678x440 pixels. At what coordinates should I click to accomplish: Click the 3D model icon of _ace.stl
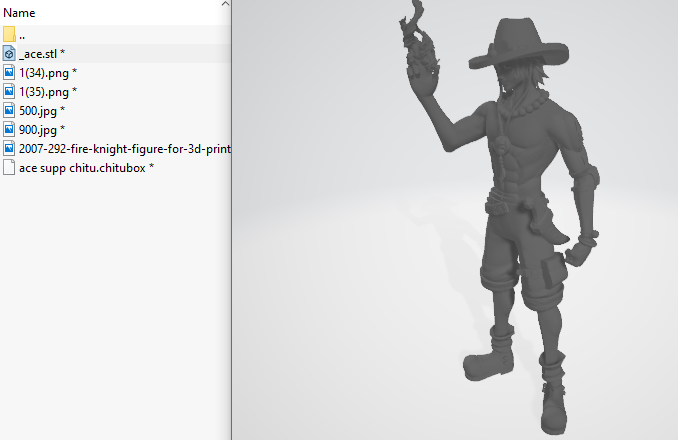[9, 54]
